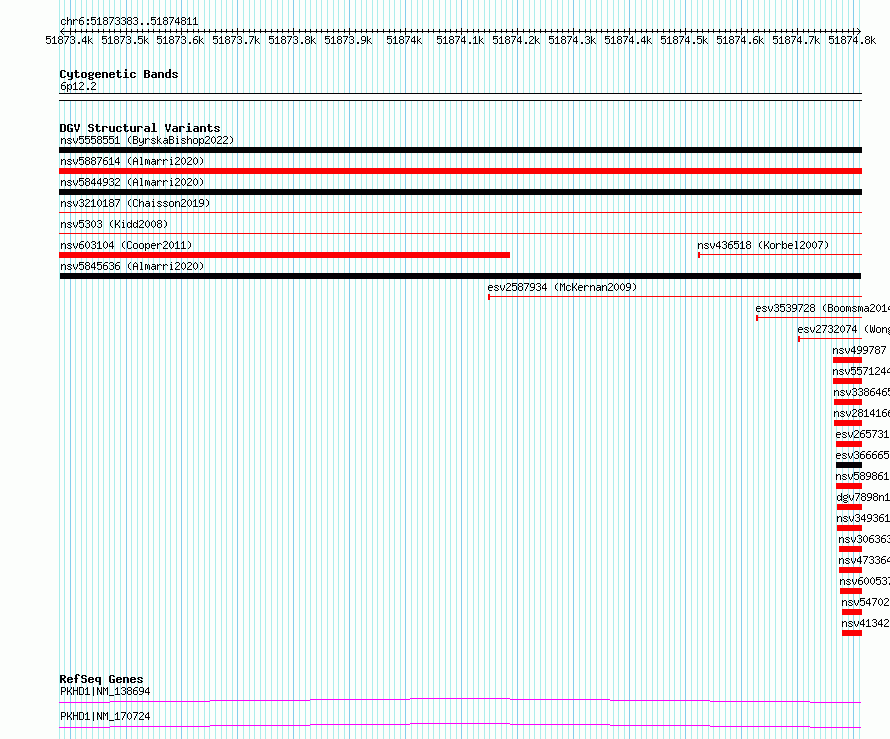Click the red bar under nsv5887614

coord(460,171)
